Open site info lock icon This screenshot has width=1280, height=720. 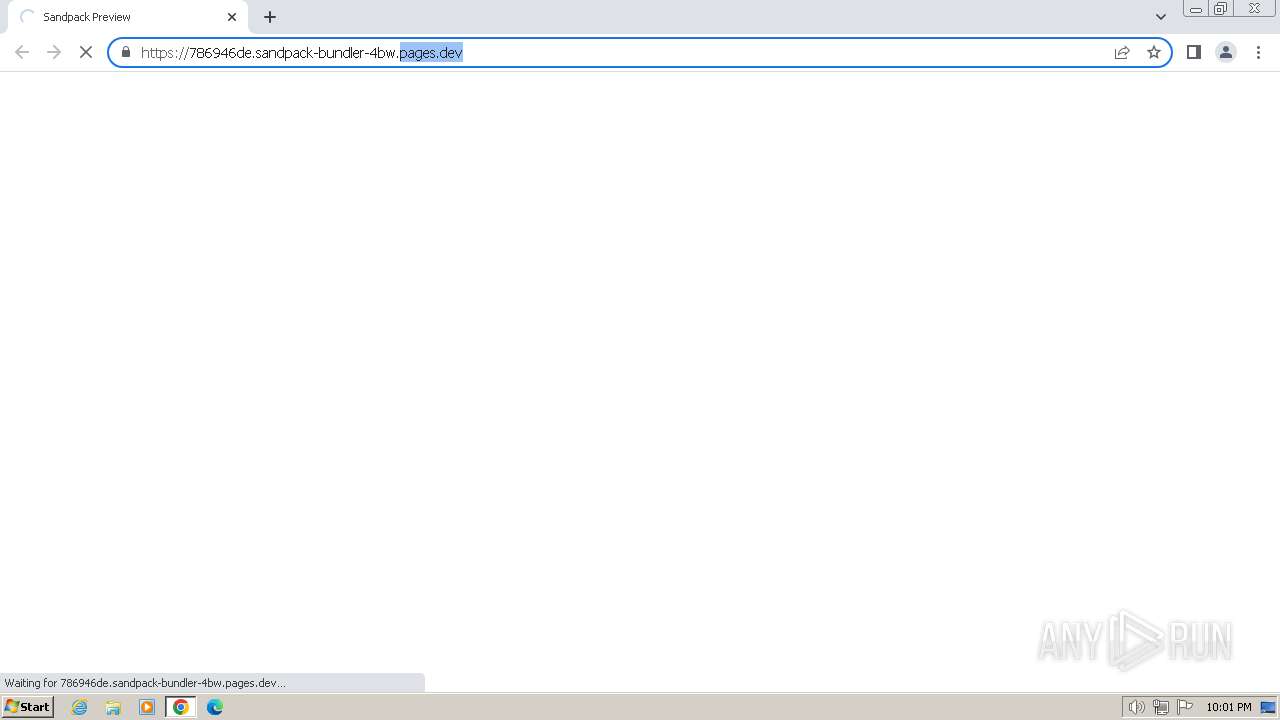click(x=126, y=52)
